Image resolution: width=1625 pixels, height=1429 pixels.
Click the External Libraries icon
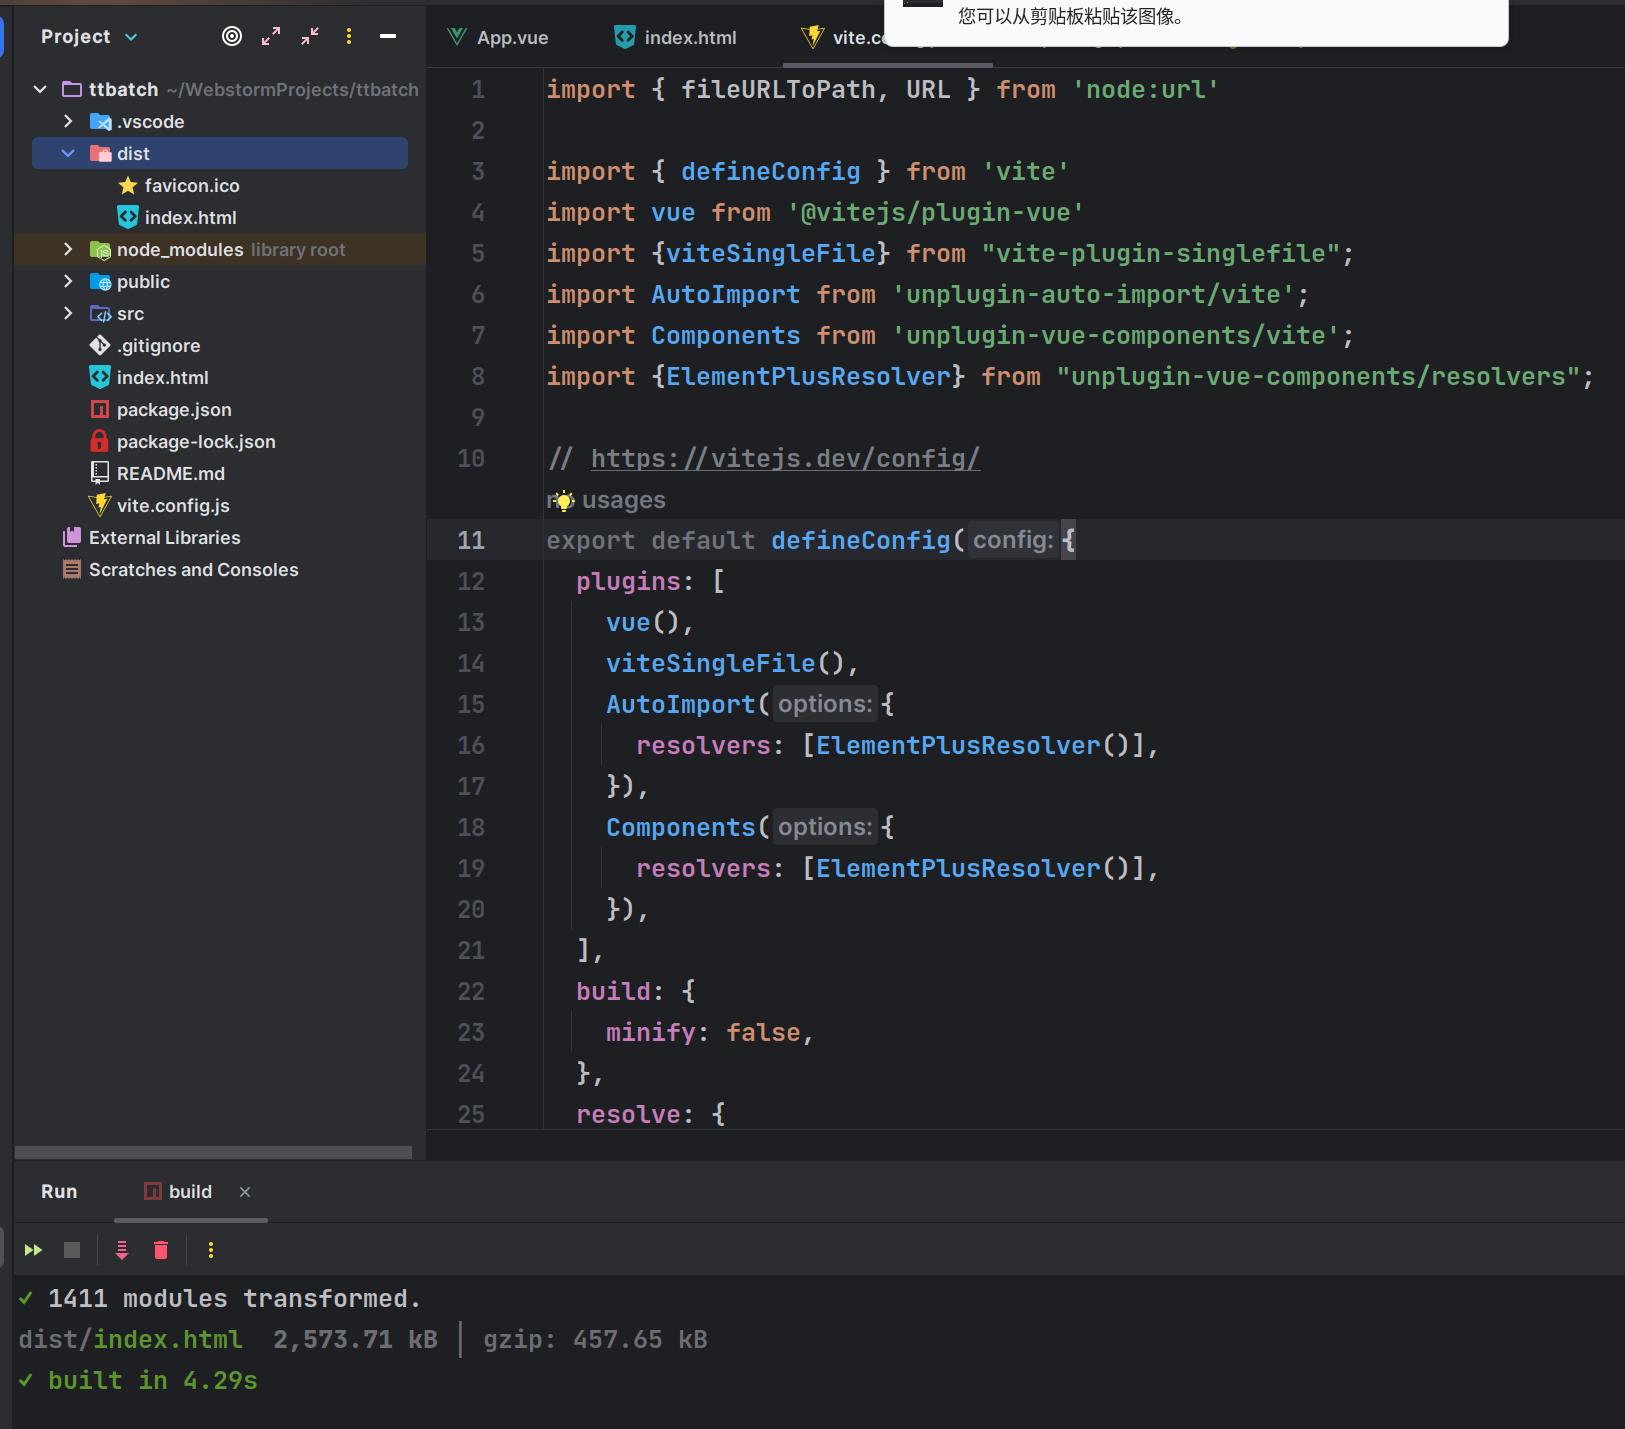[x=72, y=537]
